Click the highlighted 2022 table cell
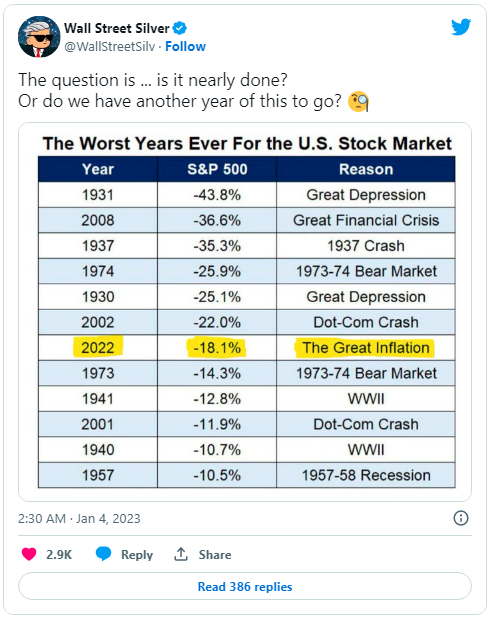The image size is (489, 620). pyautogui.click(x=98, y=348)
